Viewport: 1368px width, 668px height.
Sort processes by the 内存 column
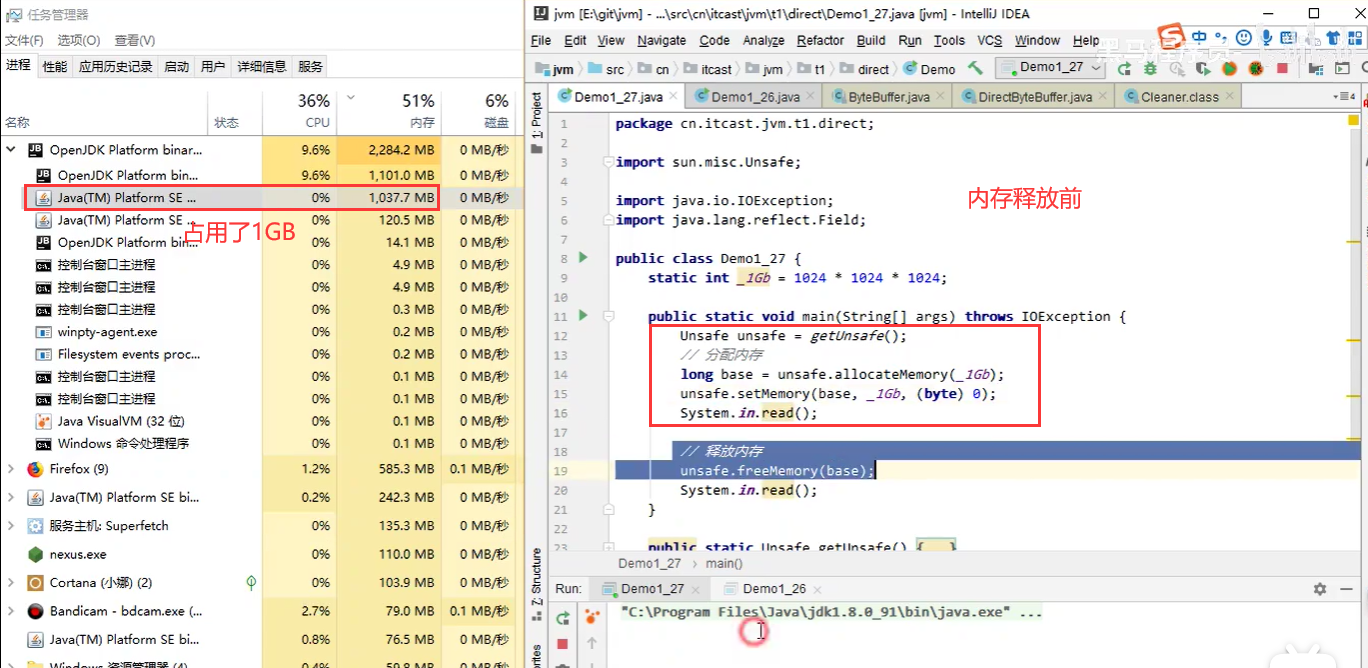point(388,111)
